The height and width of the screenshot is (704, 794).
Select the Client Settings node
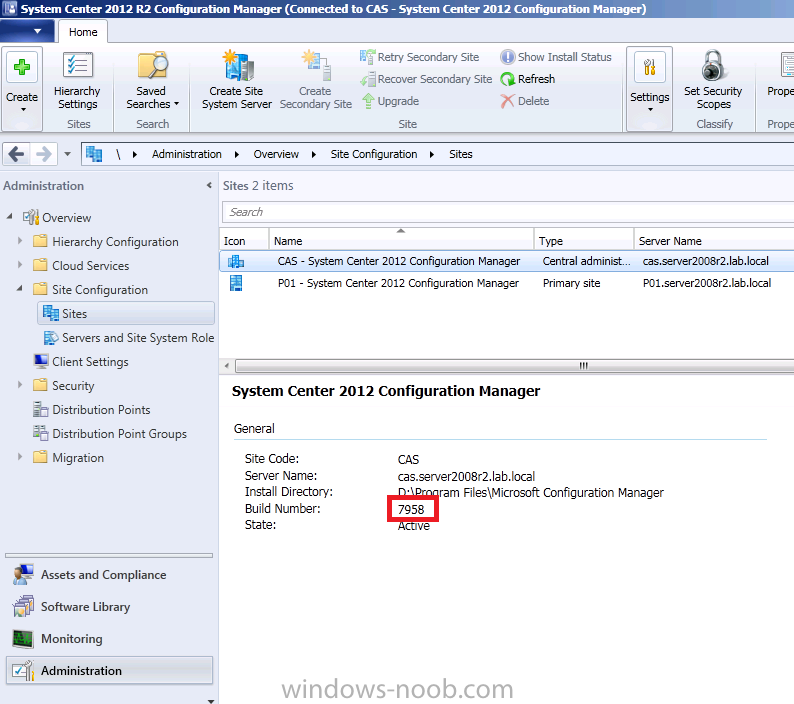(81, 362)
